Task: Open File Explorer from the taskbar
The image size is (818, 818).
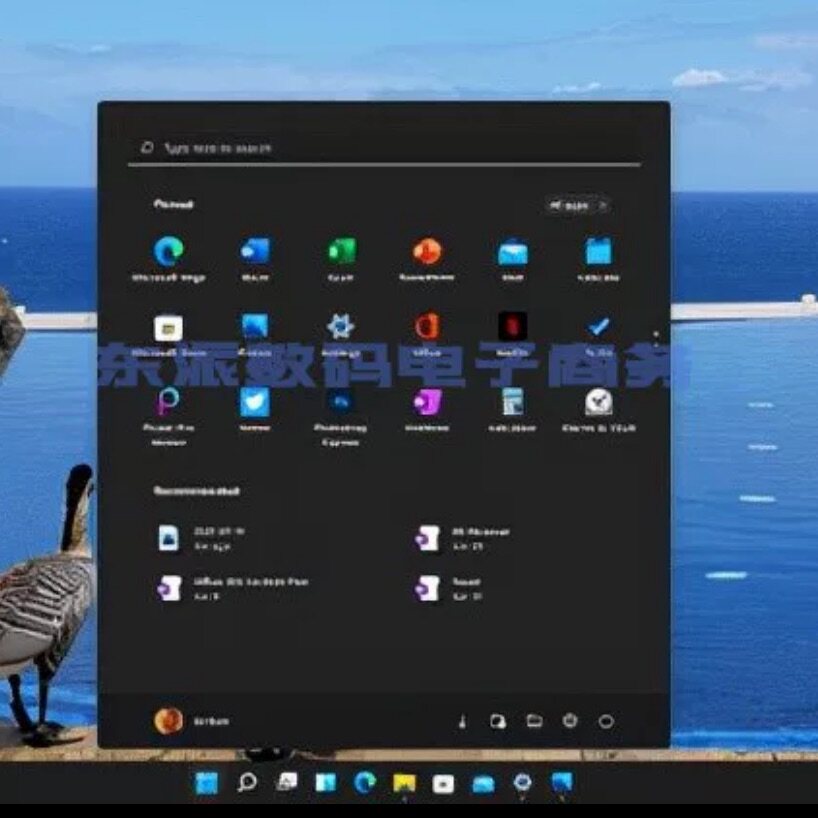Action: (x=404, y=783)
